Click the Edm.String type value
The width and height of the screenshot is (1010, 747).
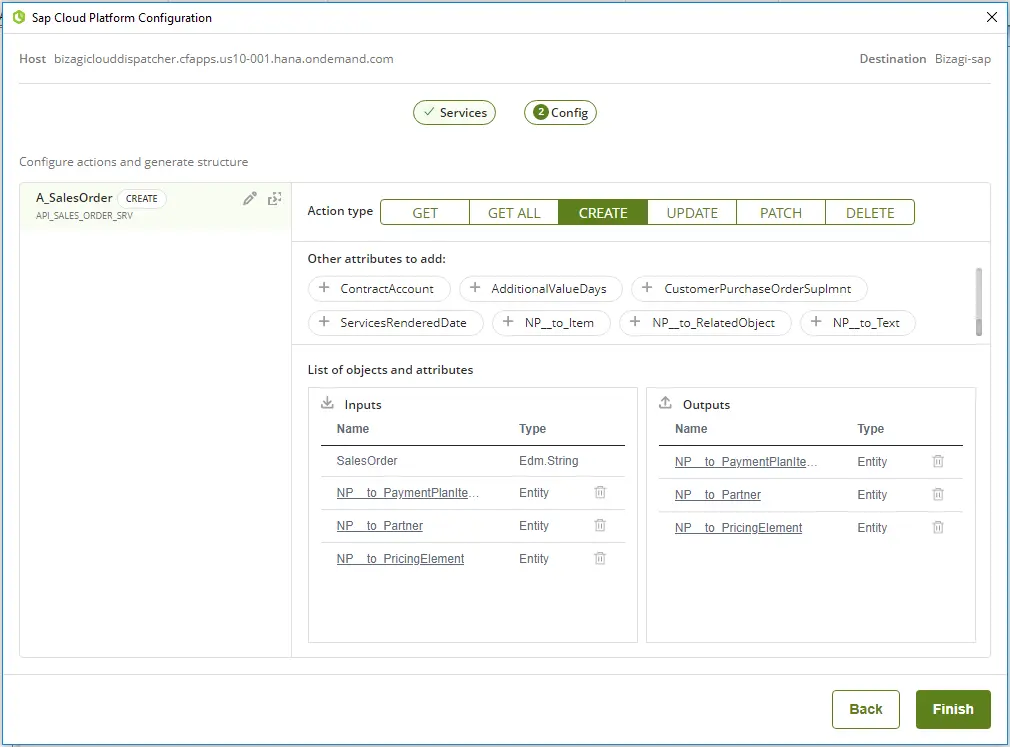point(549,460)
